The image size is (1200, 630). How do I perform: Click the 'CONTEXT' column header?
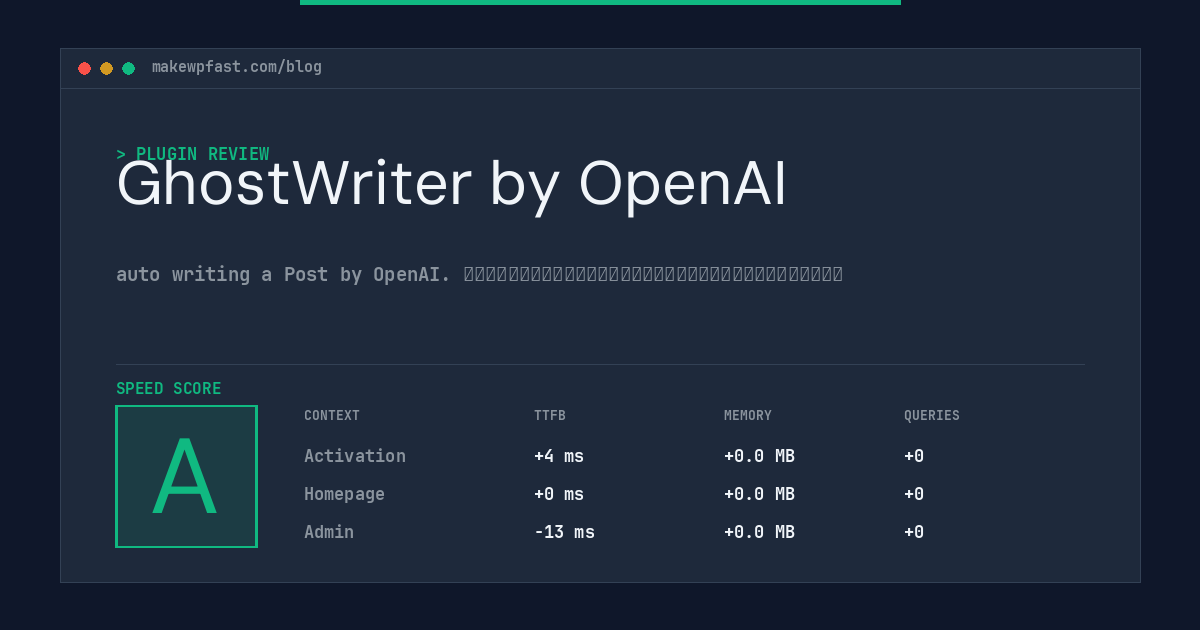click(x=332, y=416)
